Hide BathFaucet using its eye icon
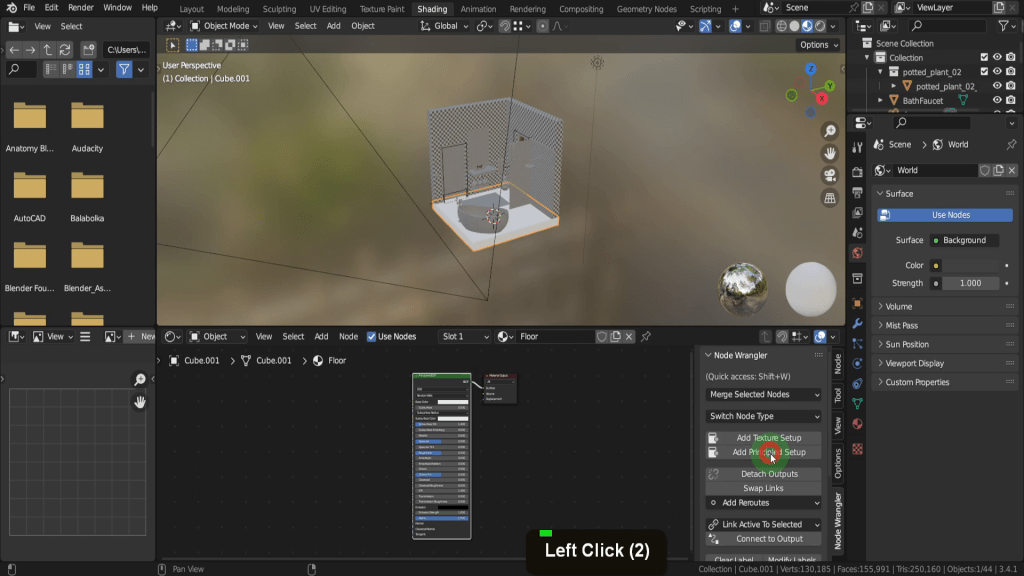The width and height of the screenshot is (1024, 576). coord(997,100)
